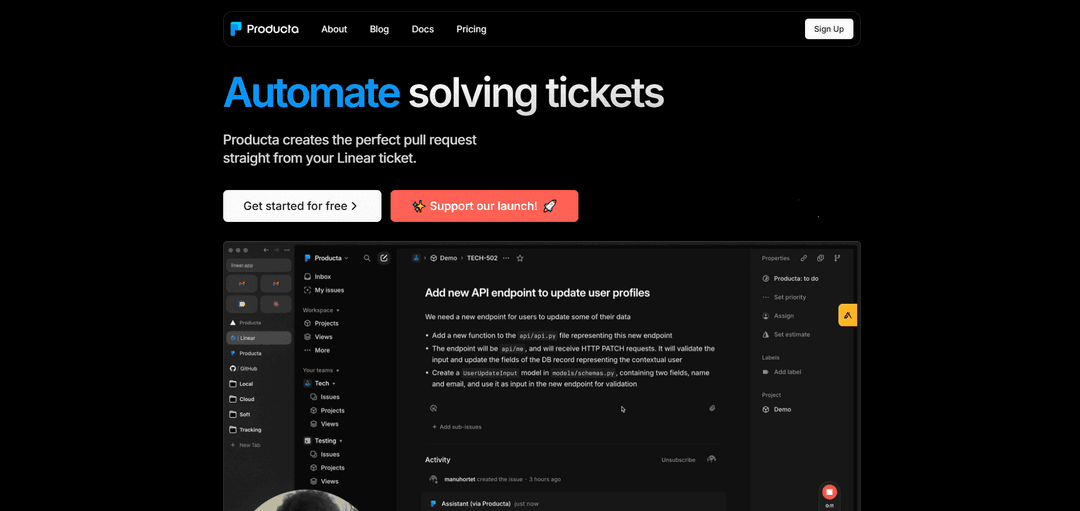Click Get started for free button

point(302,206)
